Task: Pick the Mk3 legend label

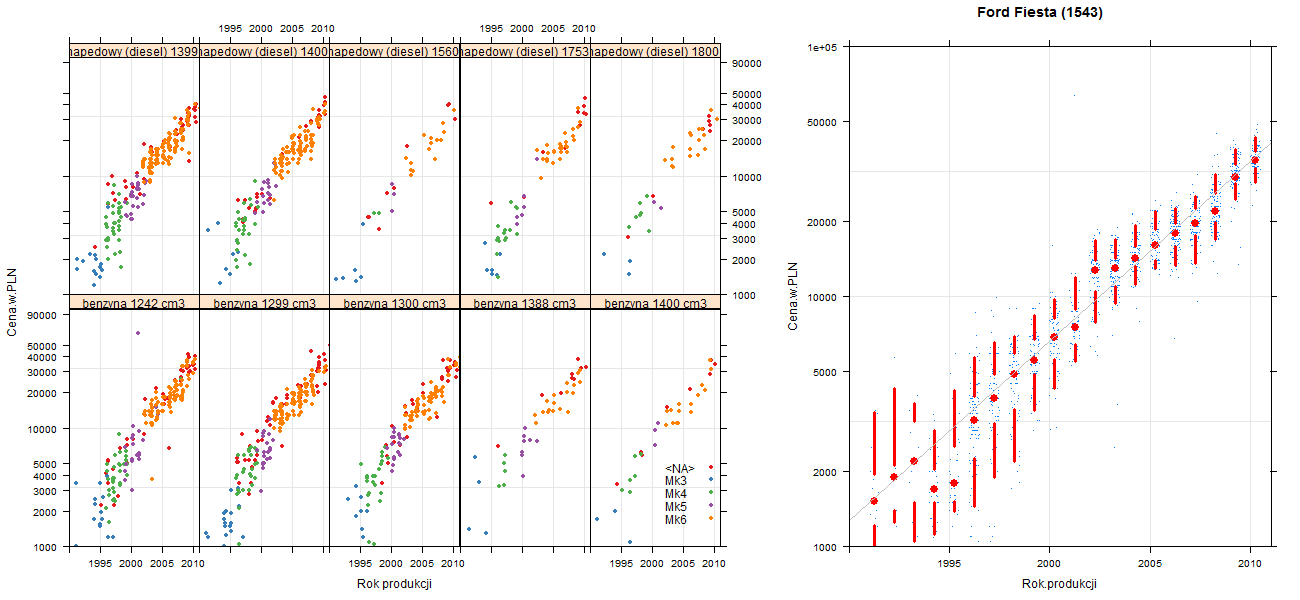Action: click(x=676, y=481)
